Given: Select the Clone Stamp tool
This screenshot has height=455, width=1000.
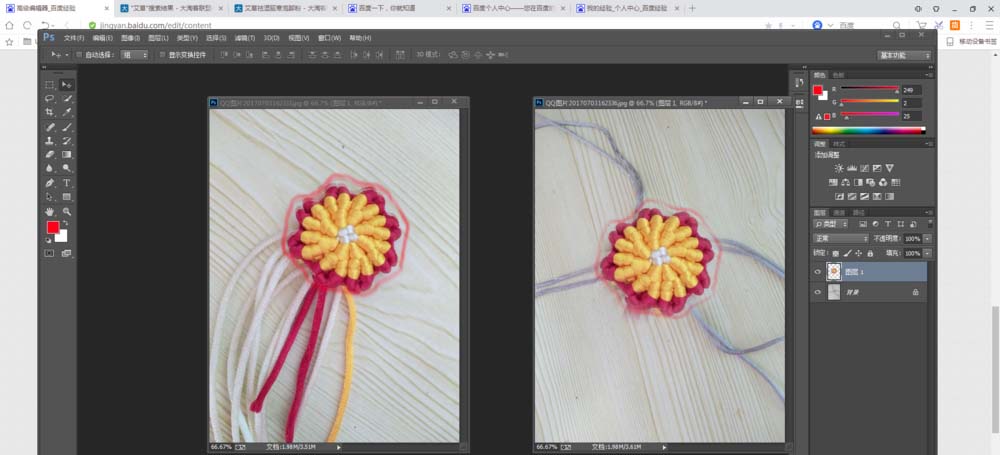Looking at the screenshot, I should (50, 140).
